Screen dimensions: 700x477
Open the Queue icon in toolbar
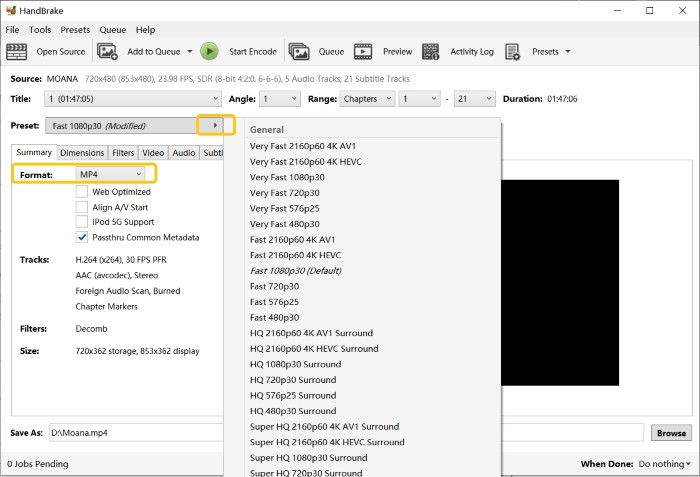click(x=298, y=52)
